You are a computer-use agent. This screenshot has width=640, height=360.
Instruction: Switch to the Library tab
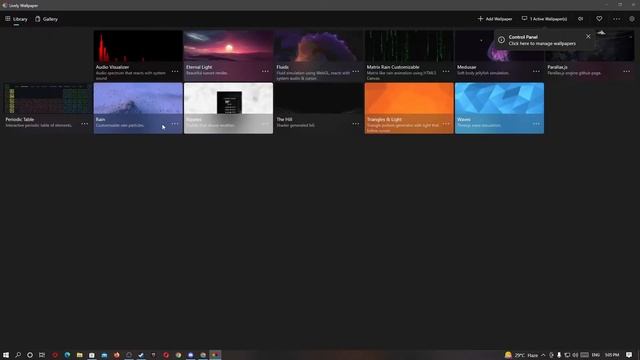16,19
